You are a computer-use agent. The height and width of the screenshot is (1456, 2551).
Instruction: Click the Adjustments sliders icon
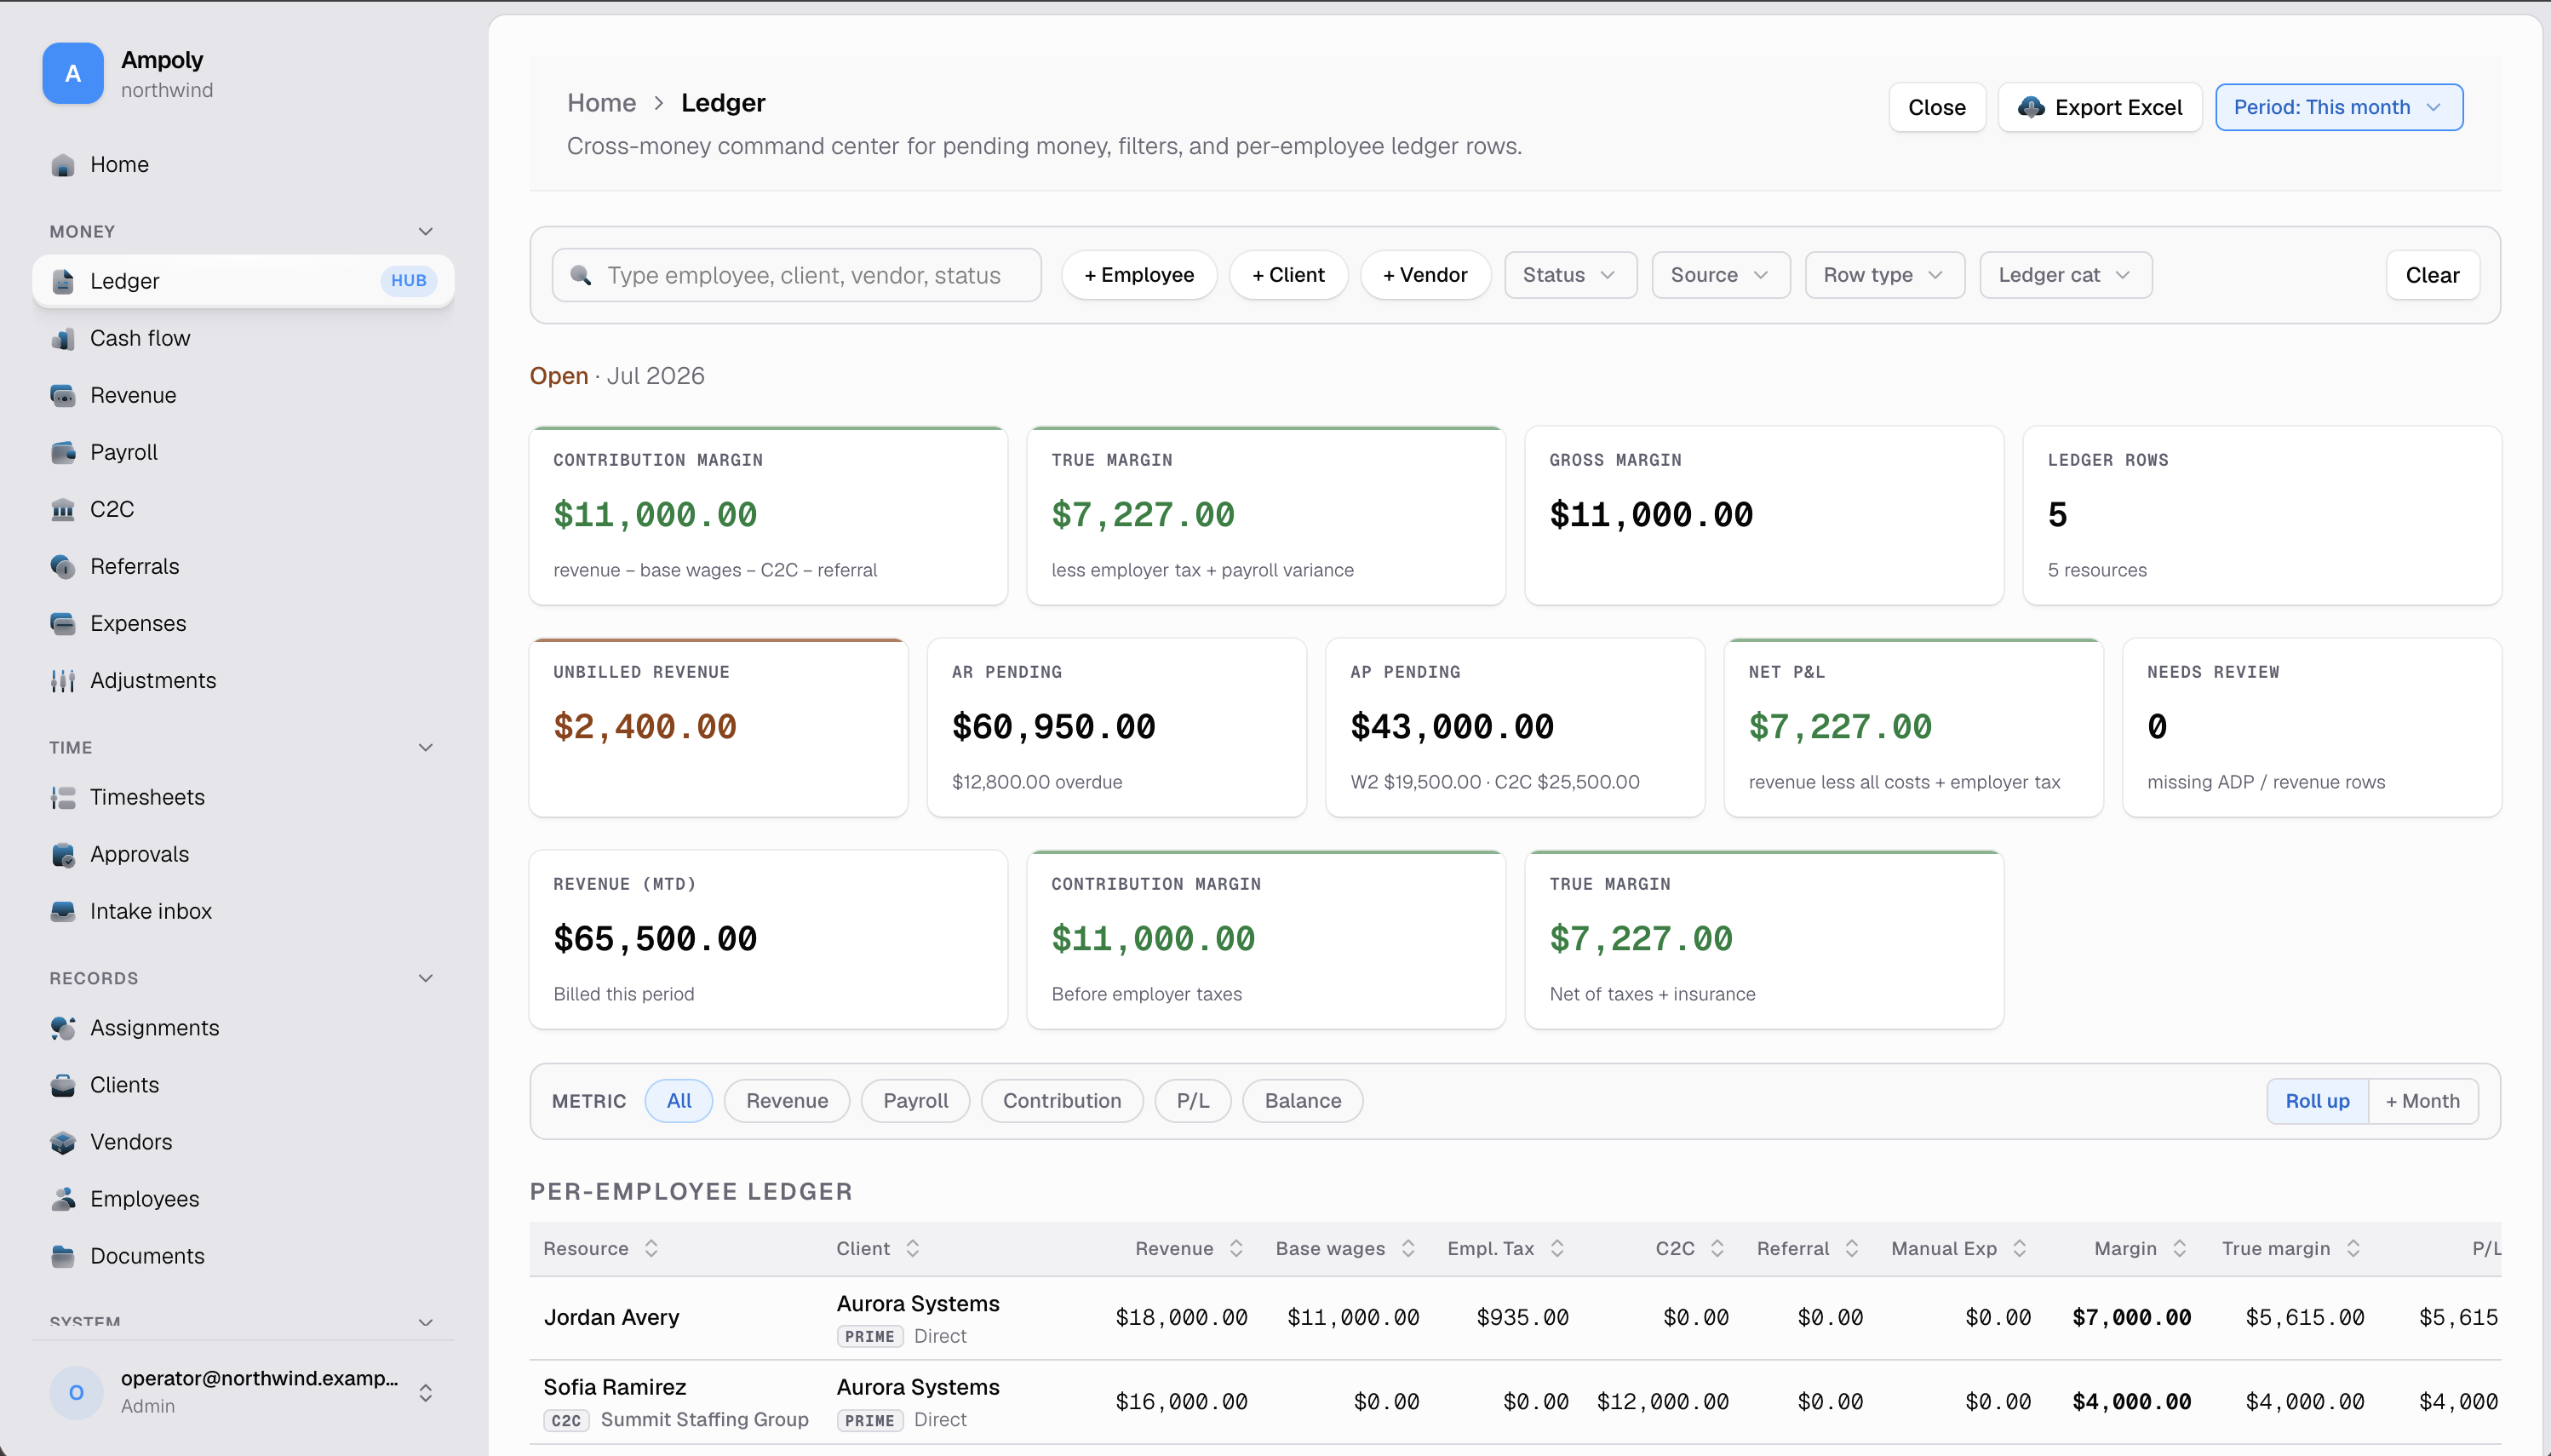(x=63, y=681)
